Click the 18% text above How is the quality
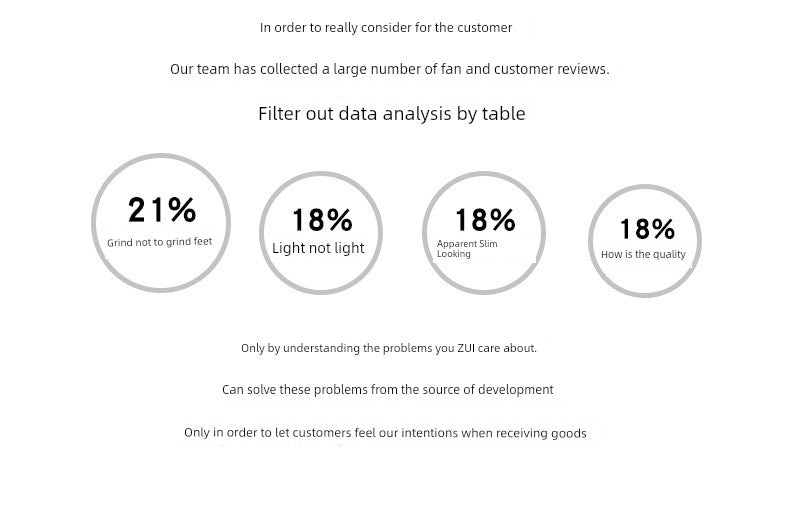Image resolution: width=790 pixels, height=516 pixels. (647, 229)
